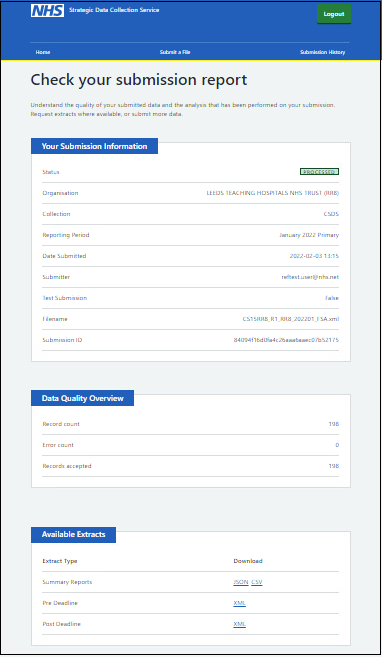Select the collection value CSDS
Image resolution: width=382 pixels, height=657 pixels.
[331, 214]
